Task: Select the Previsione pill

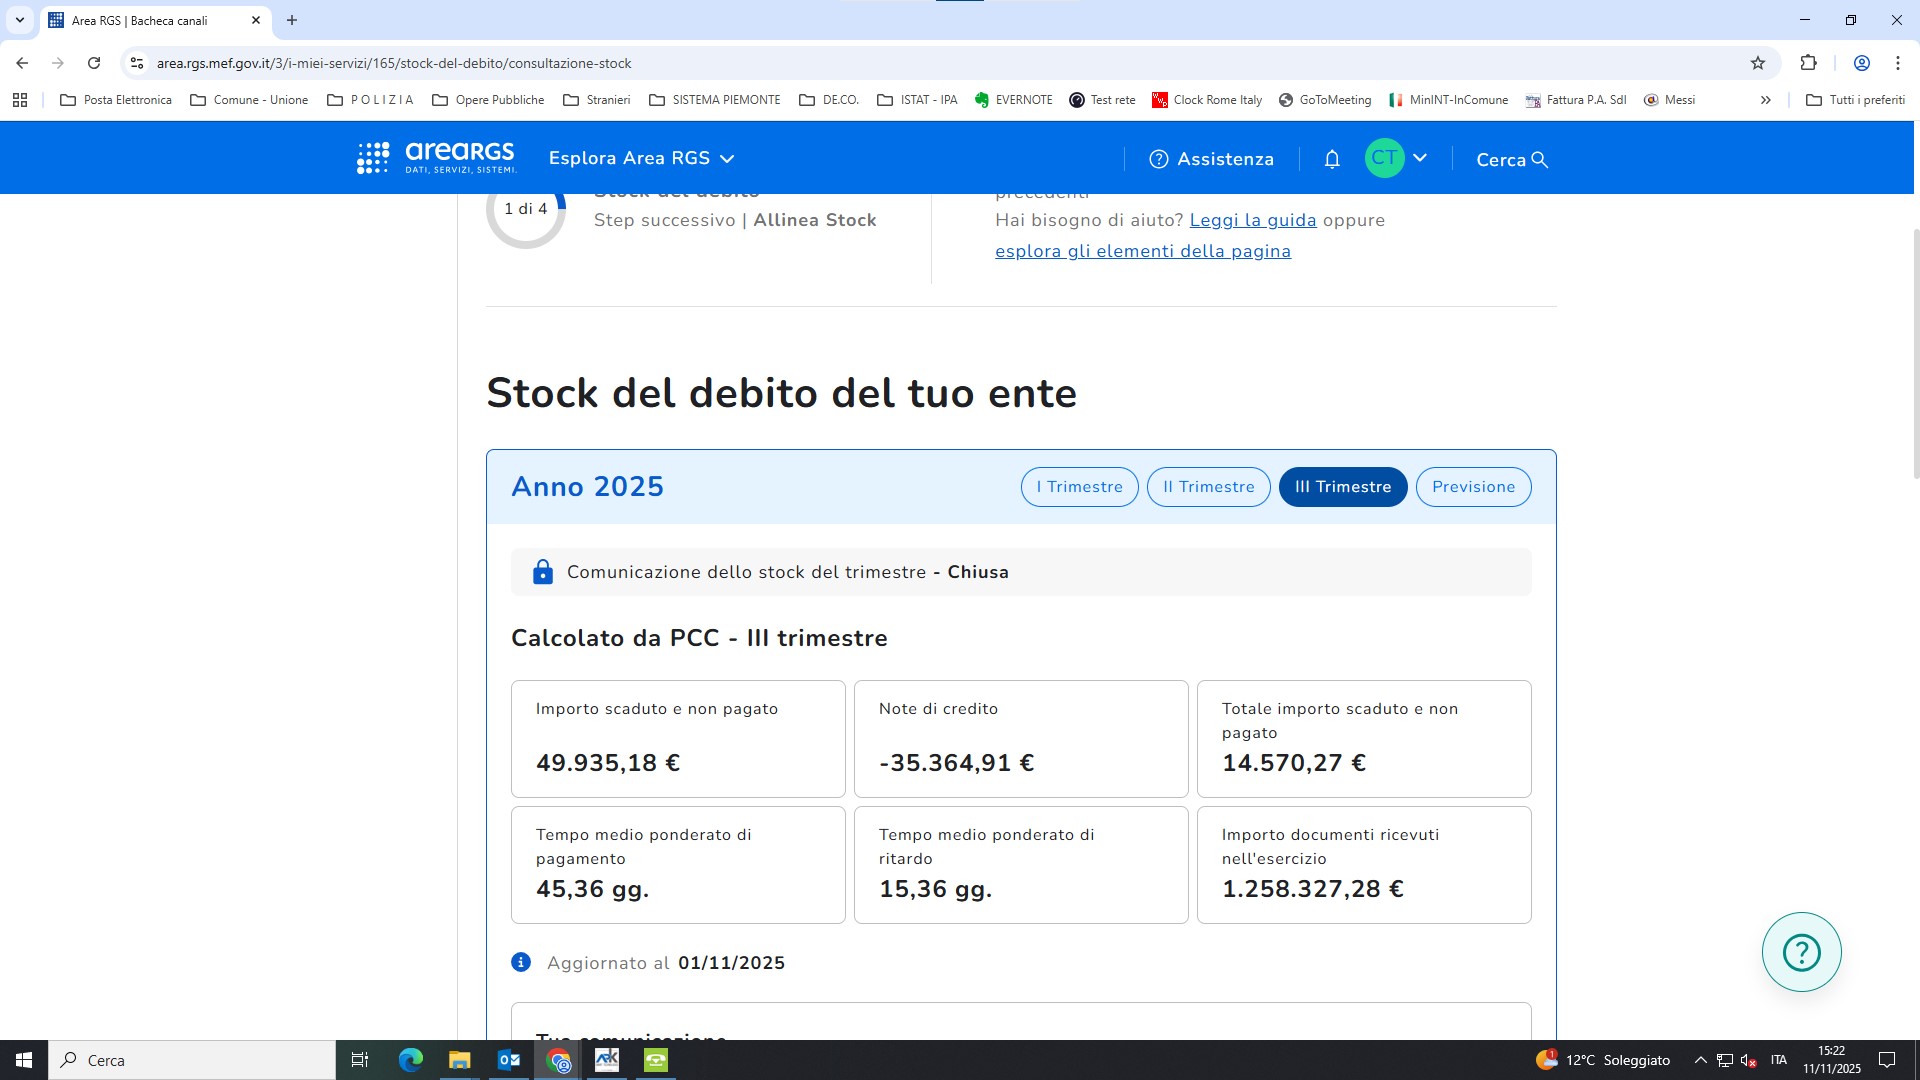Action: (1473, 487)
